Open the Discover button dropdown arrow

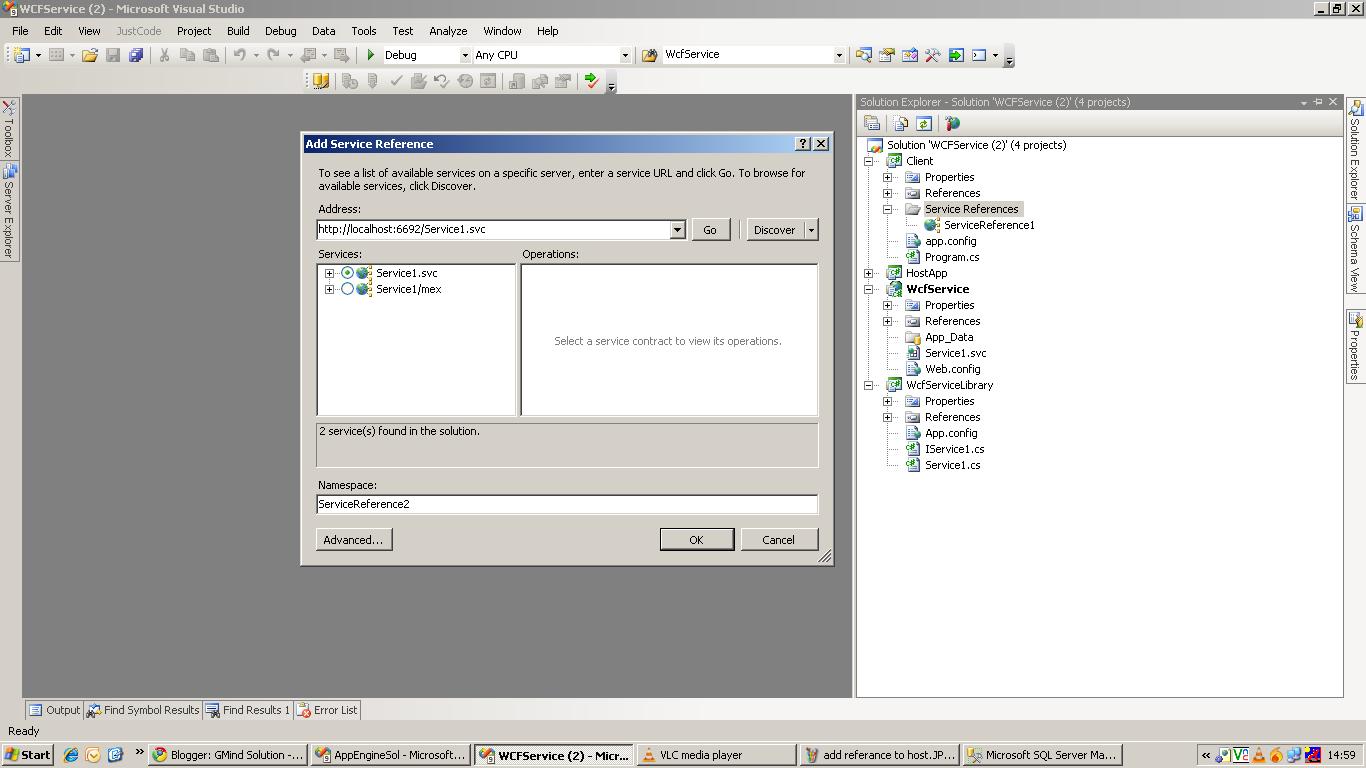pos(811,230)
